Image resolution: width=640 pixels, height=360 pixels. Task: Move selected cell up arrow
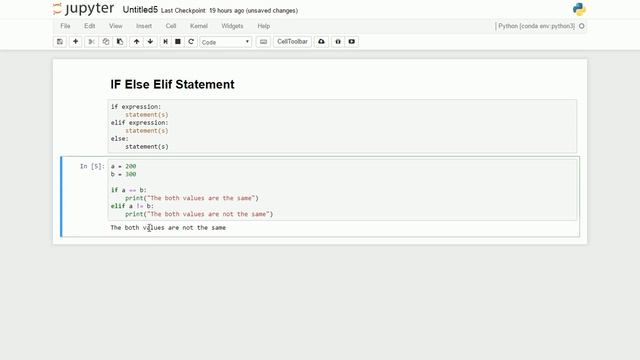pos(136,42)
